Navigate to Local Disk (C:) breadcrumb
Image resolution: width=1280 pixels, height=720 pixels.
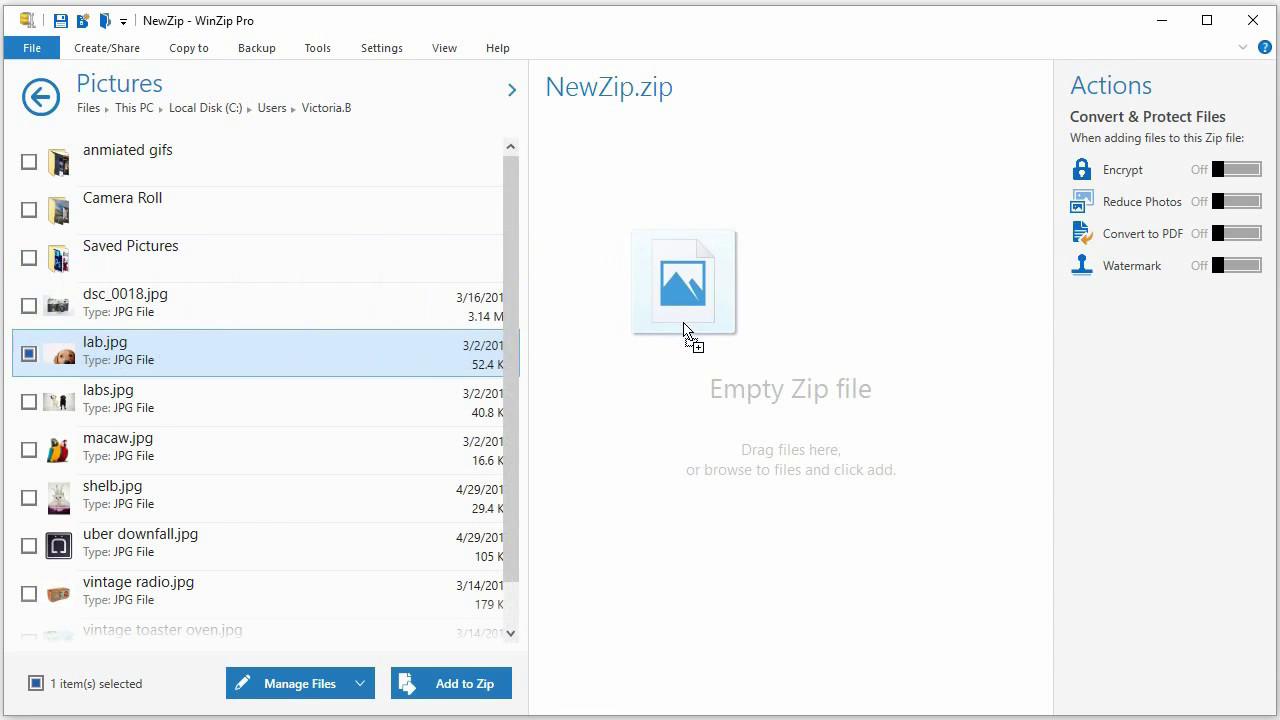tap(206, 108)
